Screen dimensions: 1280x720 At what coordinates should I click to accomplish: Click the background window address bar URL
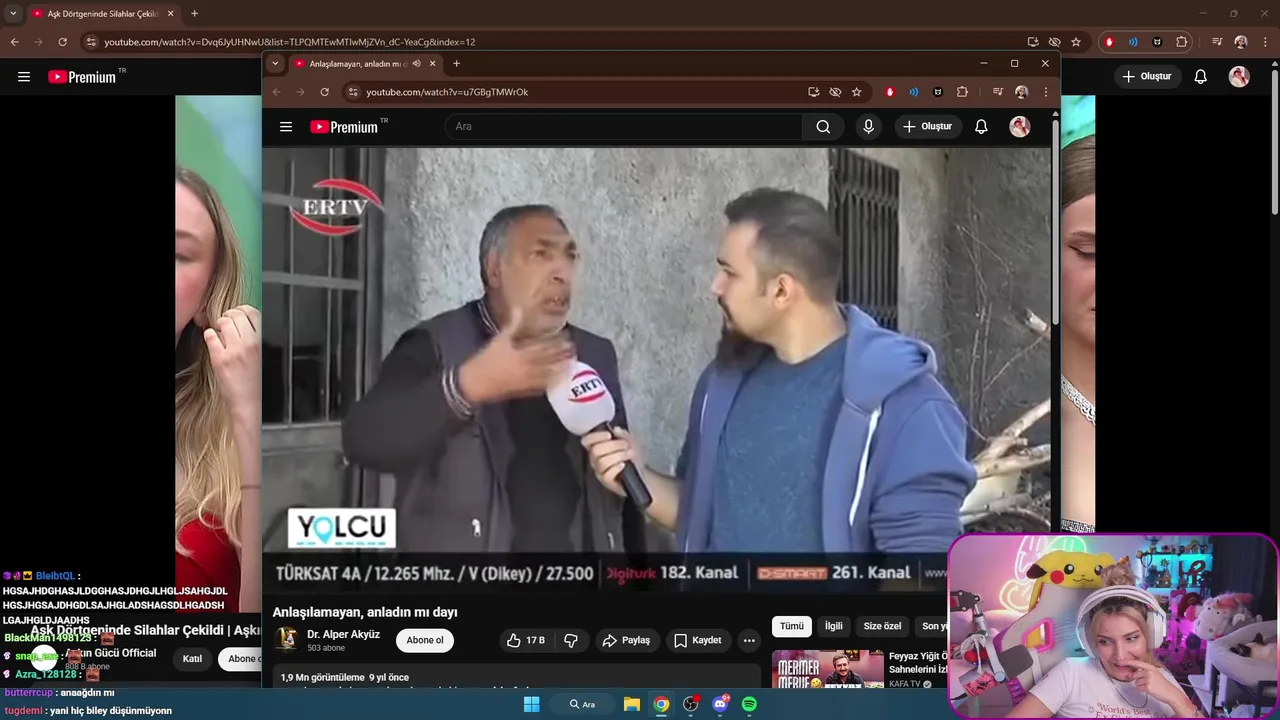[290, 42]
